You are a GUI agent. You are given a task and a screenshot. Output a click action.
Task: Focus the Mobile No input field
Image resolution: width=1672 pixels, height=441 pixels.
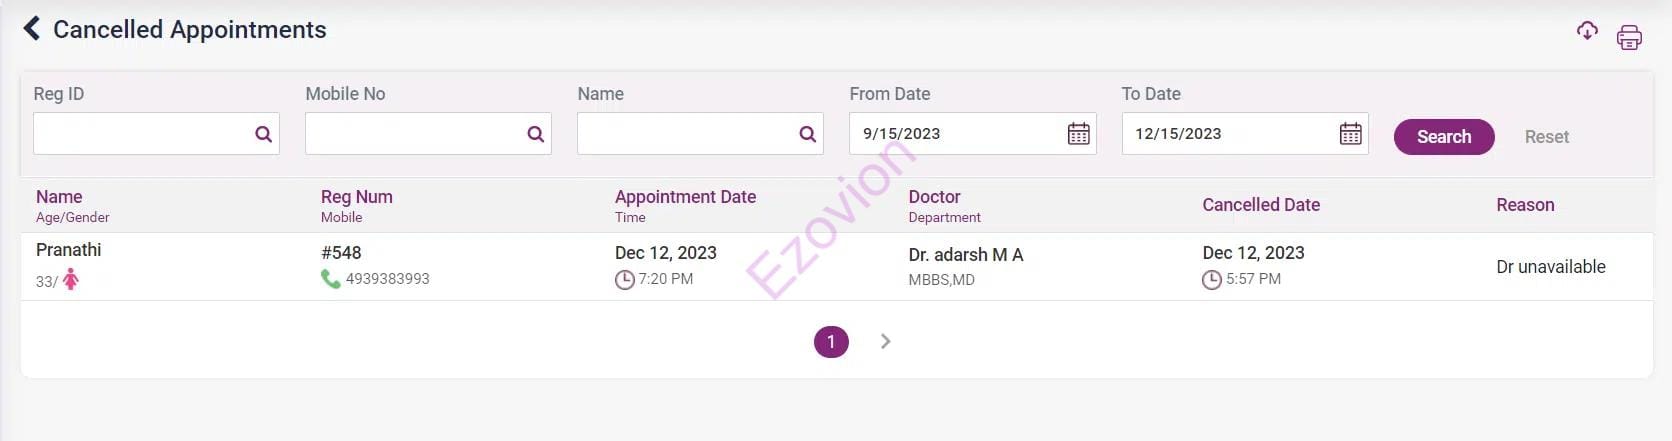412,134
